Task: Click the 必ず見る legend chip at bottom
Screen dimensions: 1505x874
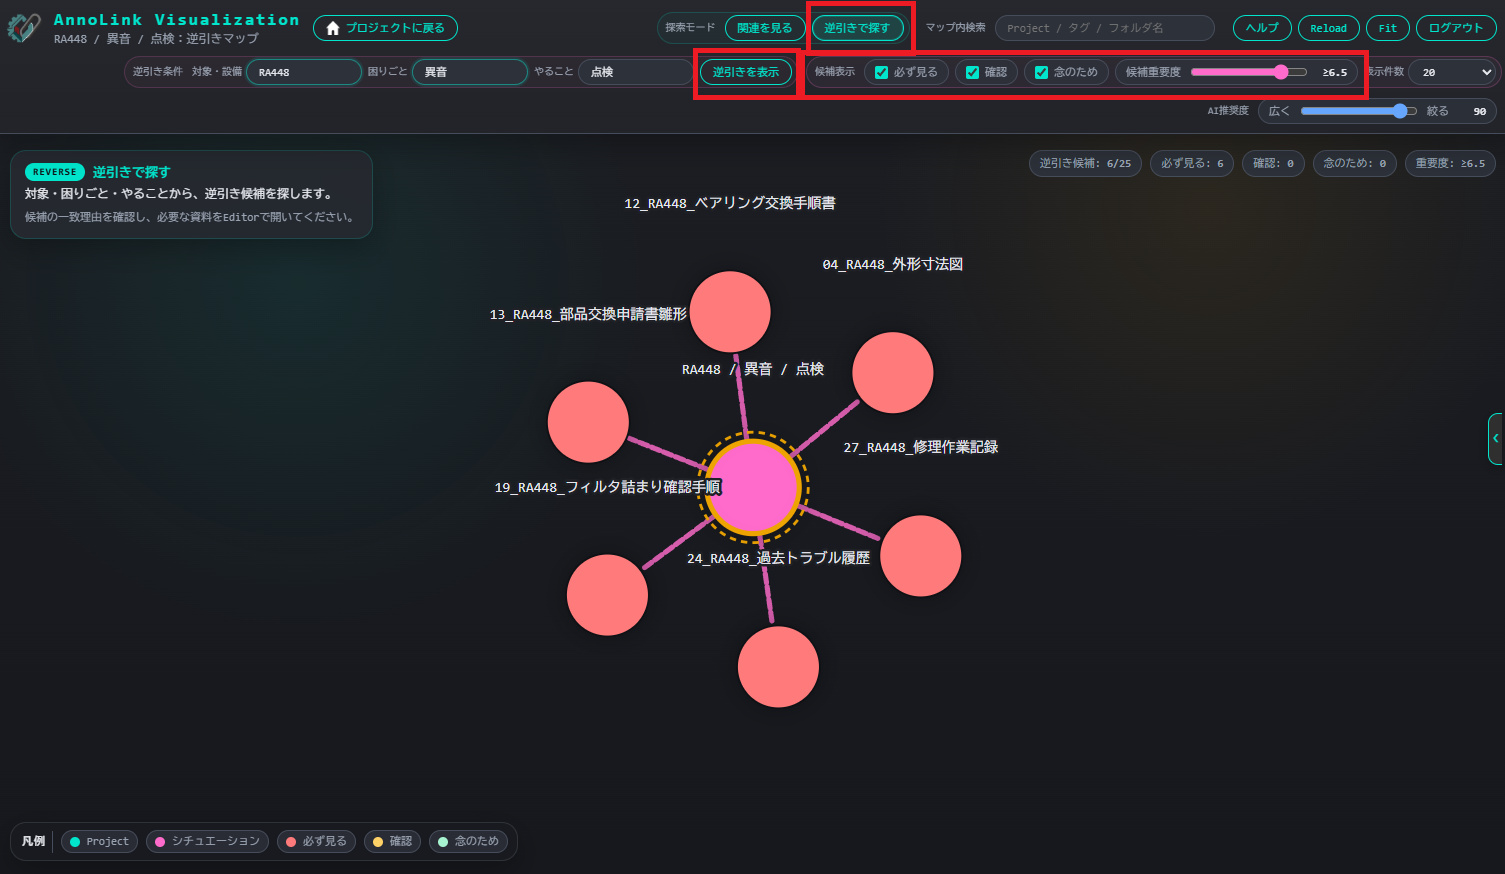Action: (316, 841)
